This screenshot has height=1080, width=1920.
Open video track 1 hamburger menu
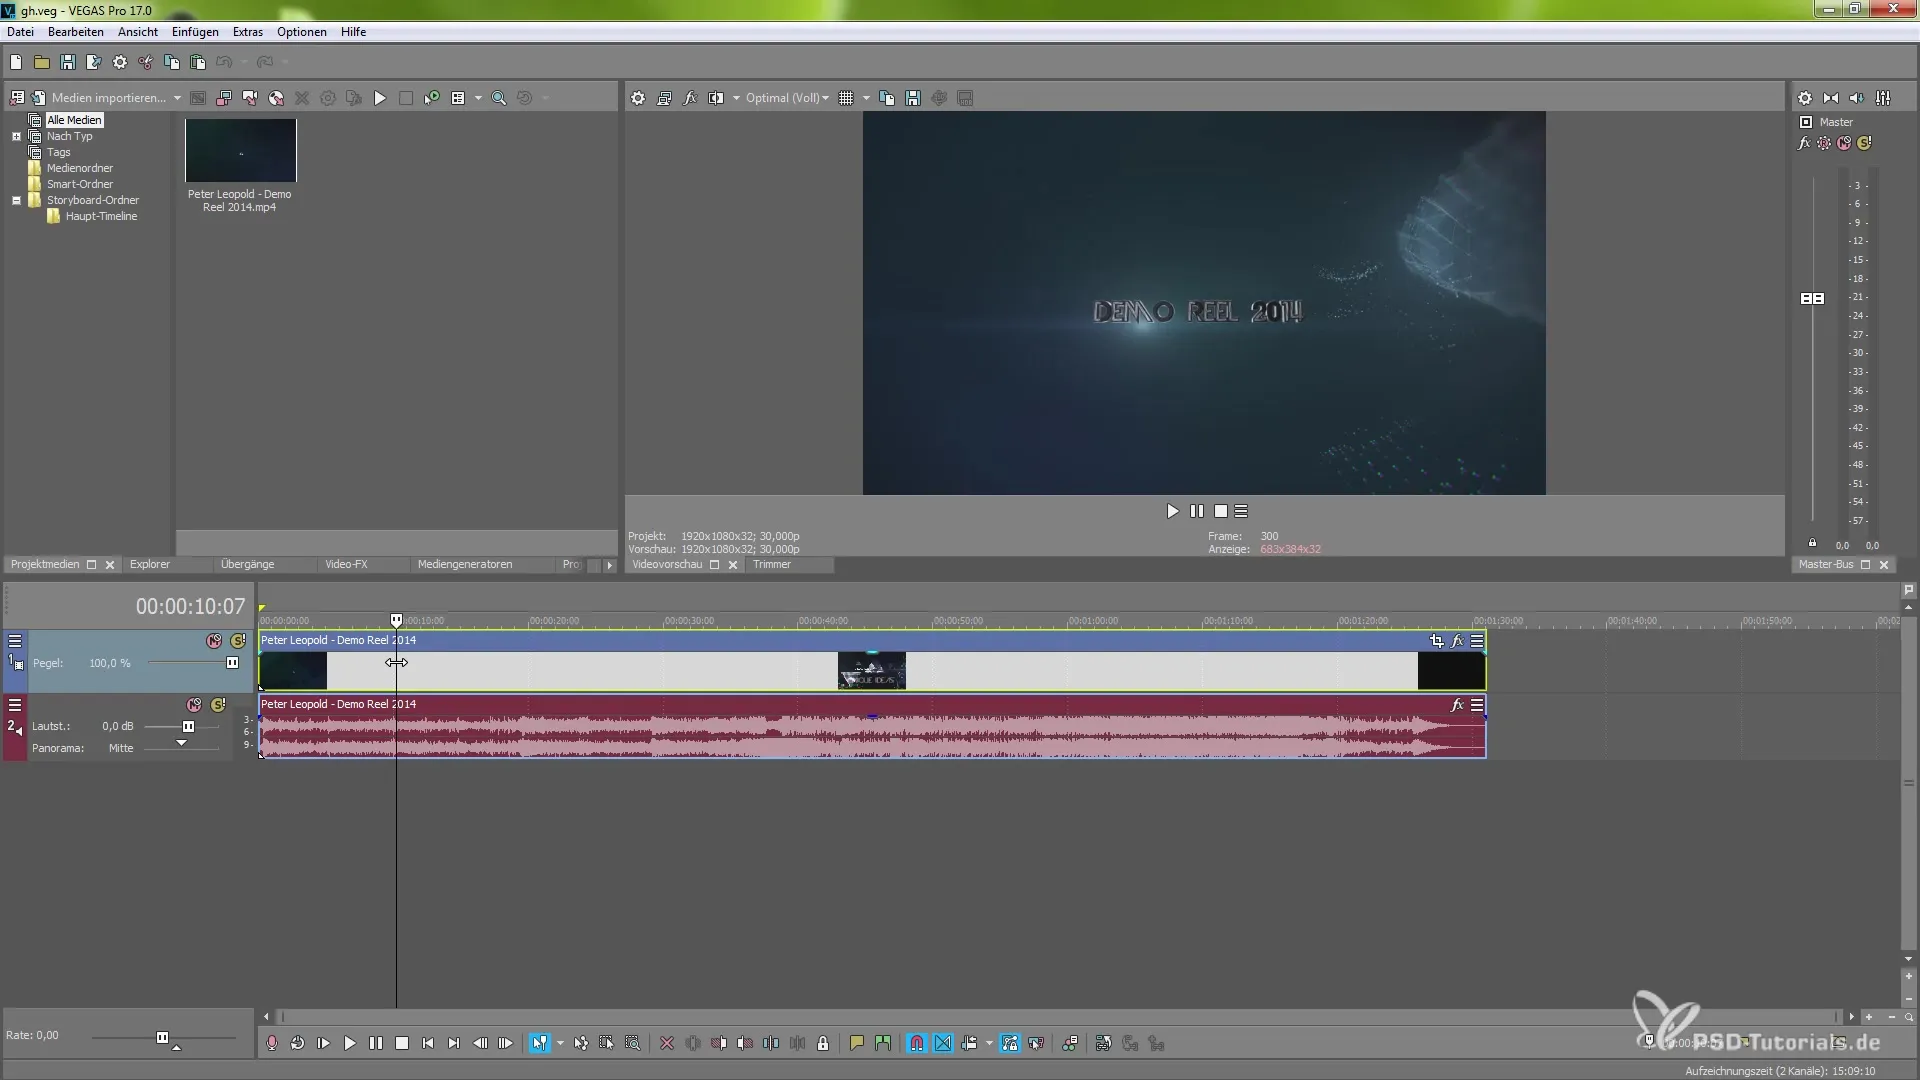click(x=15, y=641)
